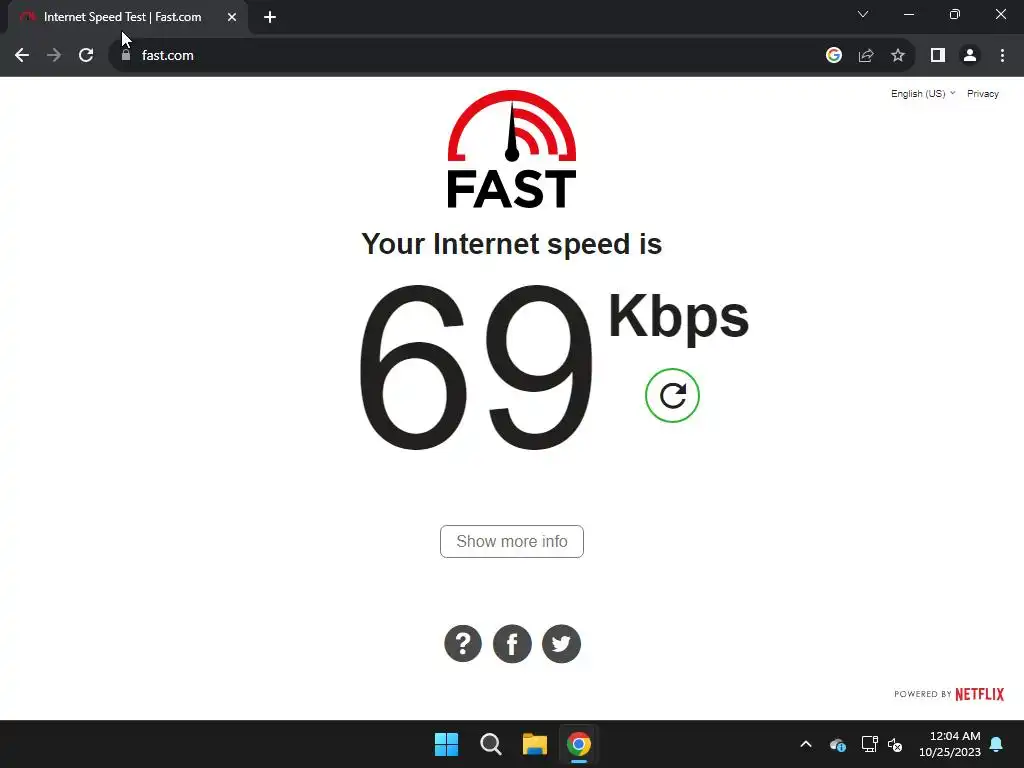Open the Privacy link

[x=983, y=94]
